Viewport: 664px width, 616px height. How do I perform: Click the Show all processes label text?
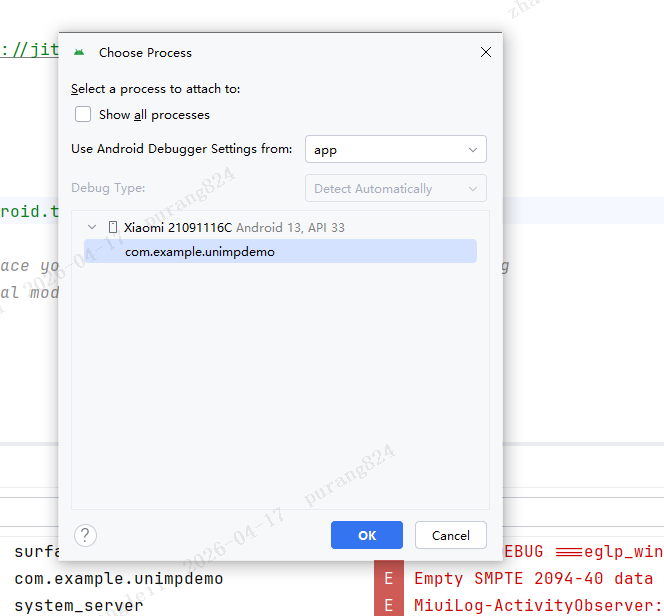[154, 115]
